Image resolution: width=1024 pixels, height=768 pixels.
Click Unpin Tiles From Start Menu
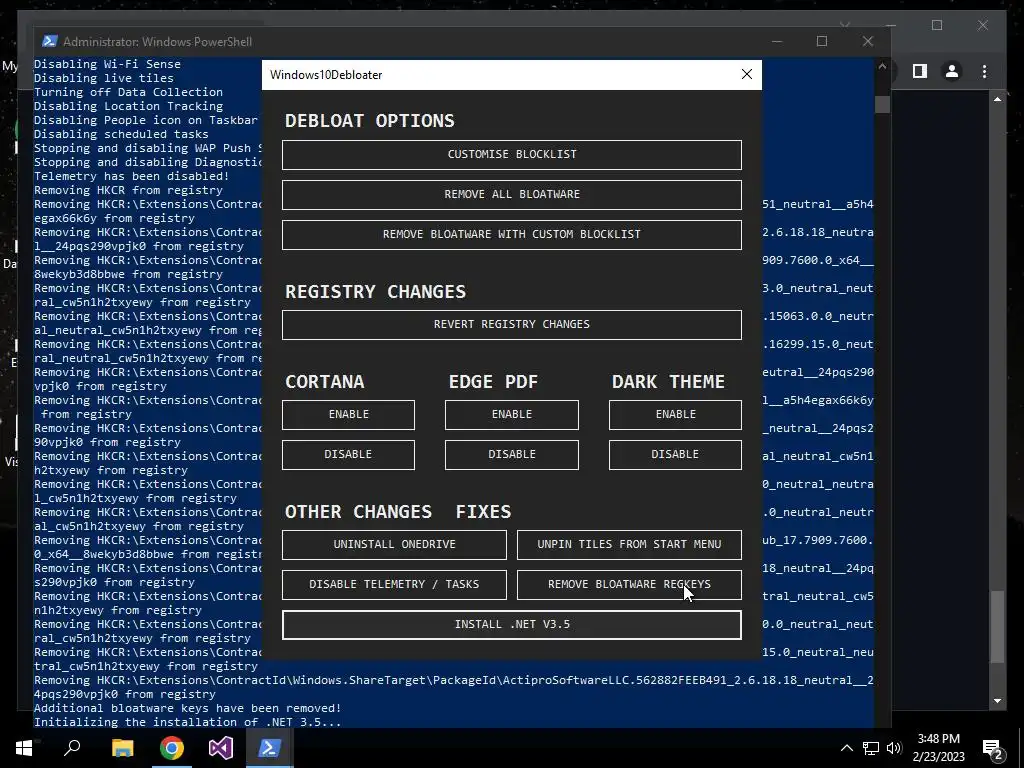[630, 545]
